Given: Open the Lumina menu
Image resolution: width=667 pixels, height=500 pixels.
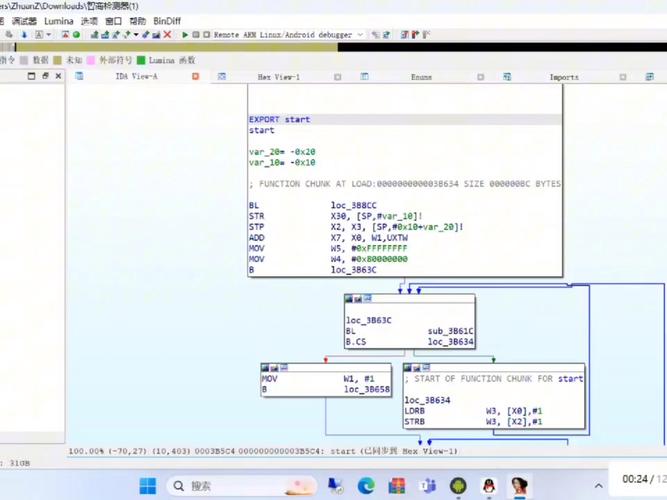Looking at the screenshot, I should pyautogui.click(x=58, y=21).
